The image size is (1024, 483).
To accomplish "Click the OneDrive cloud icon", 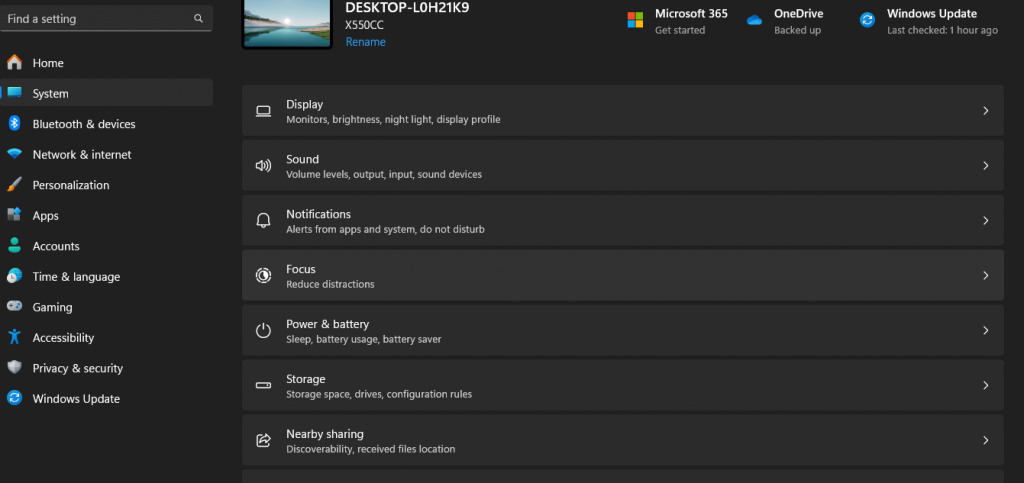I will (x=754, y=20).
